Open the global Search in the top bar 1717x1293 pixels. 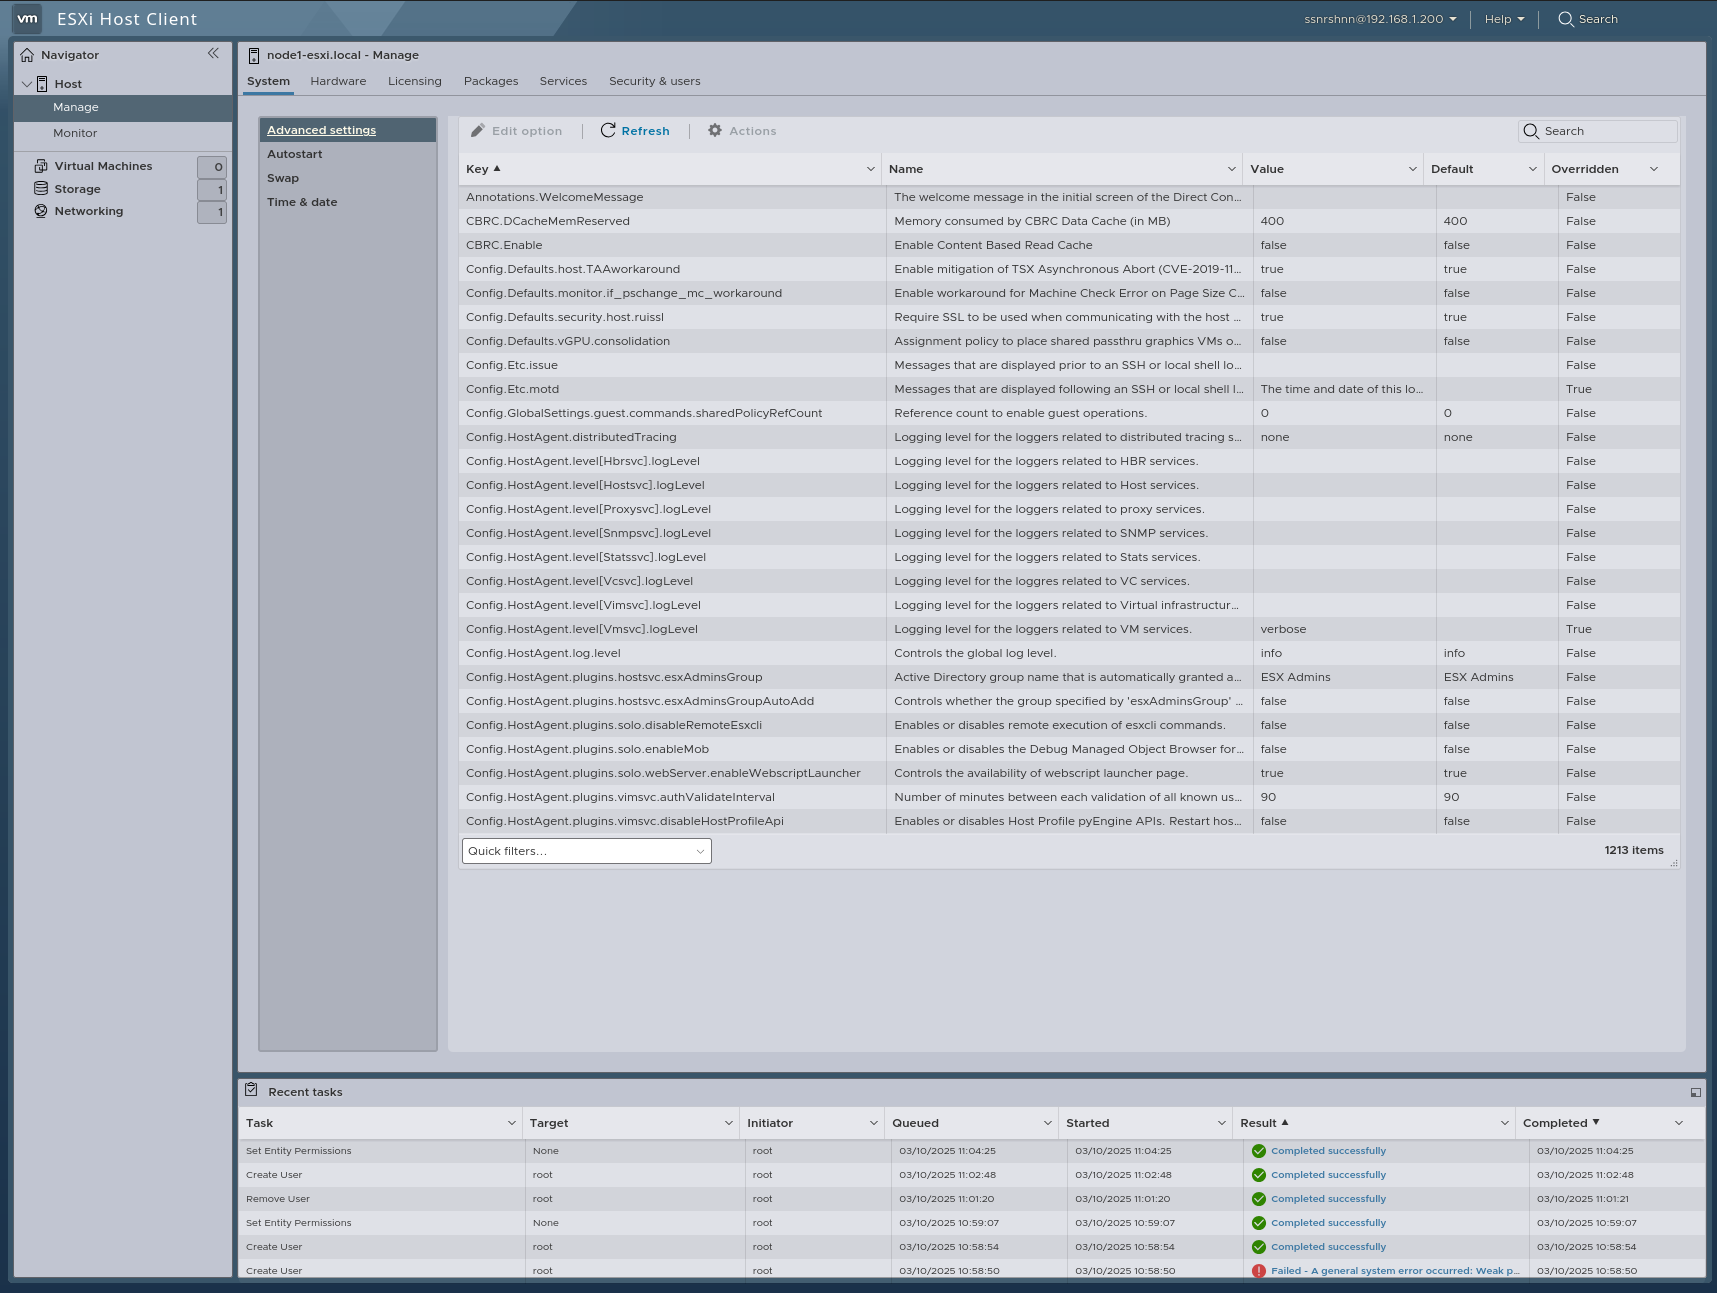coord(1587,19)
